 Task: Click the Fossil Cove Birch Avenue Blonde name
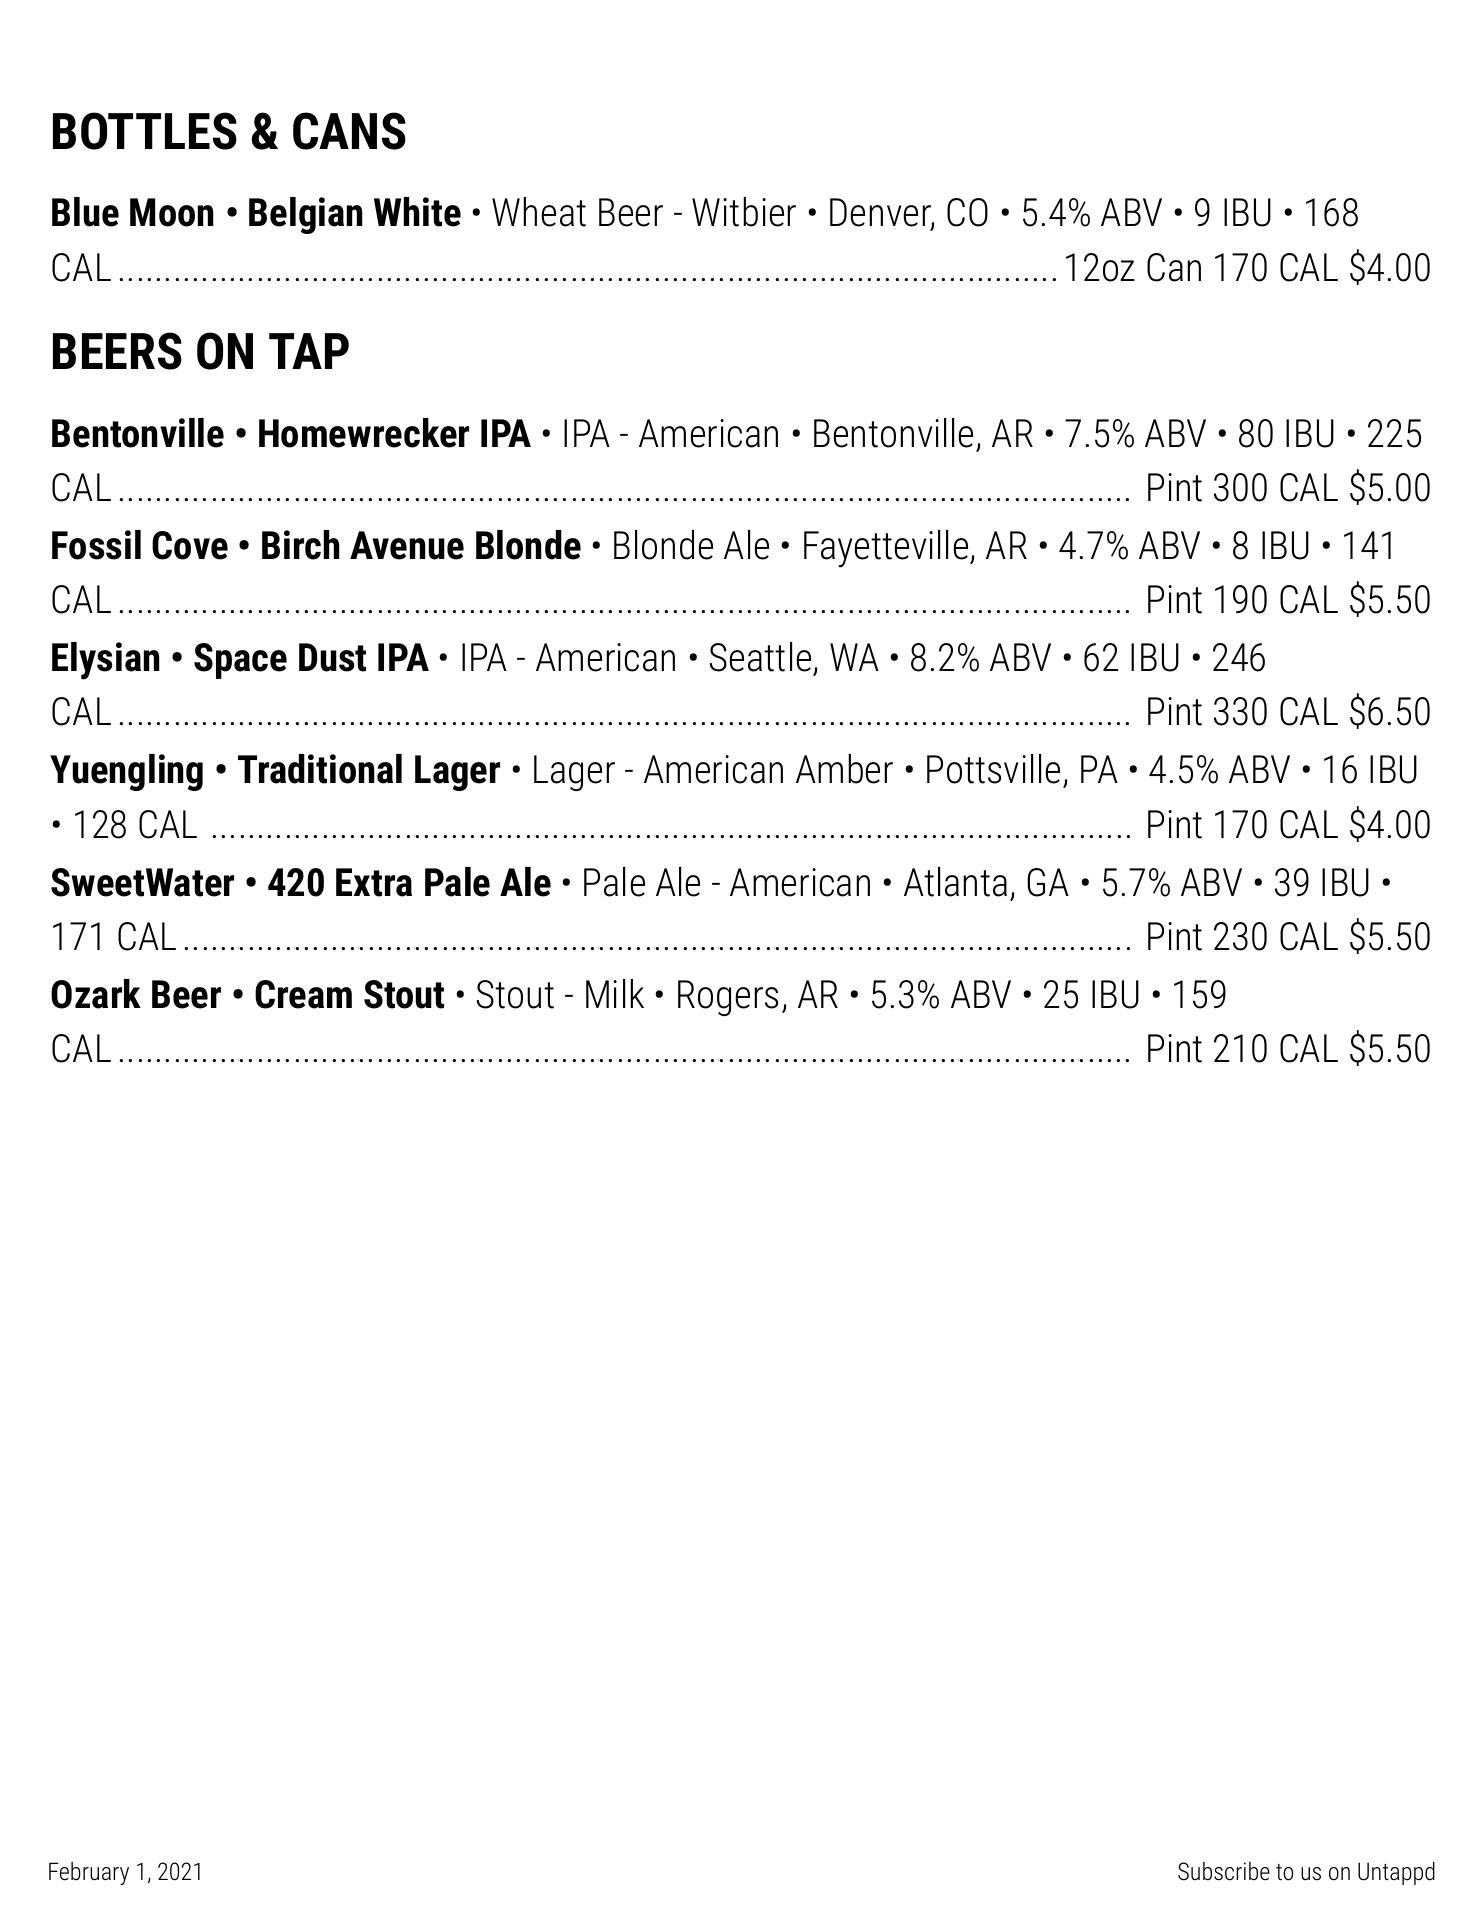click(315, 547)
